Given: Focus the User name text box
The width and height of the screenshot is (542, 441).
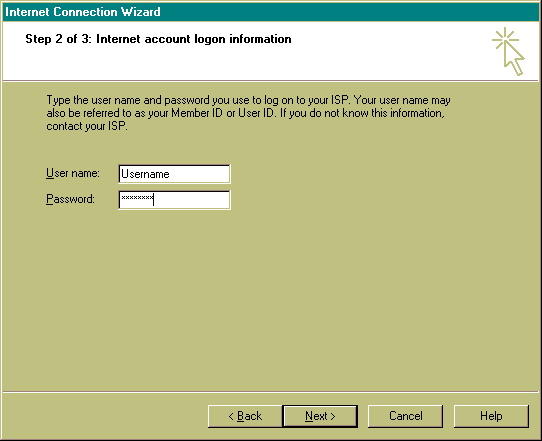Looking at the screenshot, I should click(x=174, y=174).
